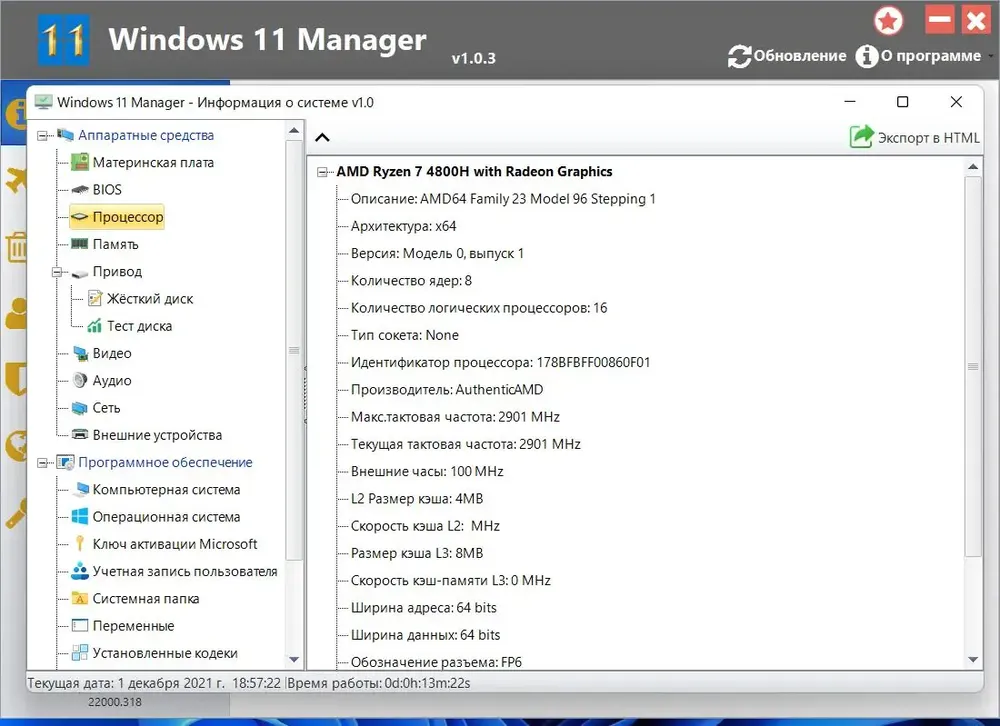Screen dimensions: 1000x726
Task: Click Обозначение разъема: FP6 row
Action: [436, 662]
